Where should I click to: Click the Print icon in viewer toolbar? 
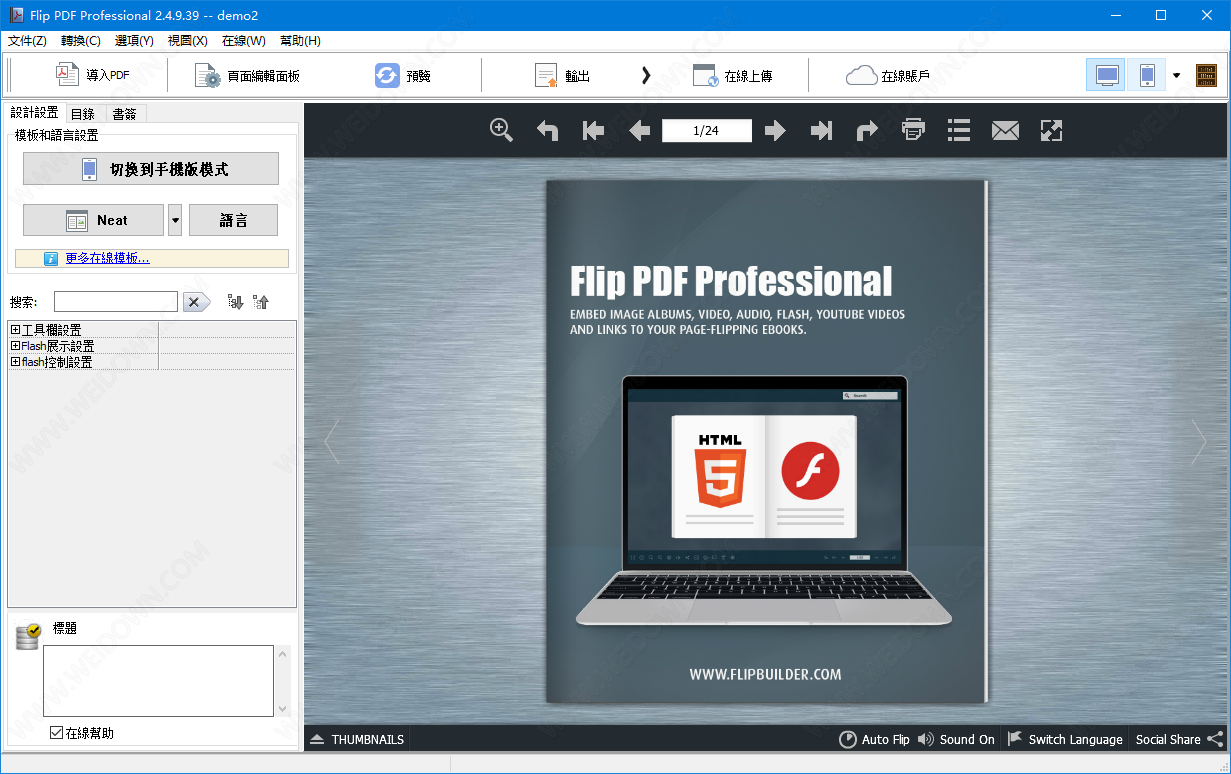[x=913, y=130]
